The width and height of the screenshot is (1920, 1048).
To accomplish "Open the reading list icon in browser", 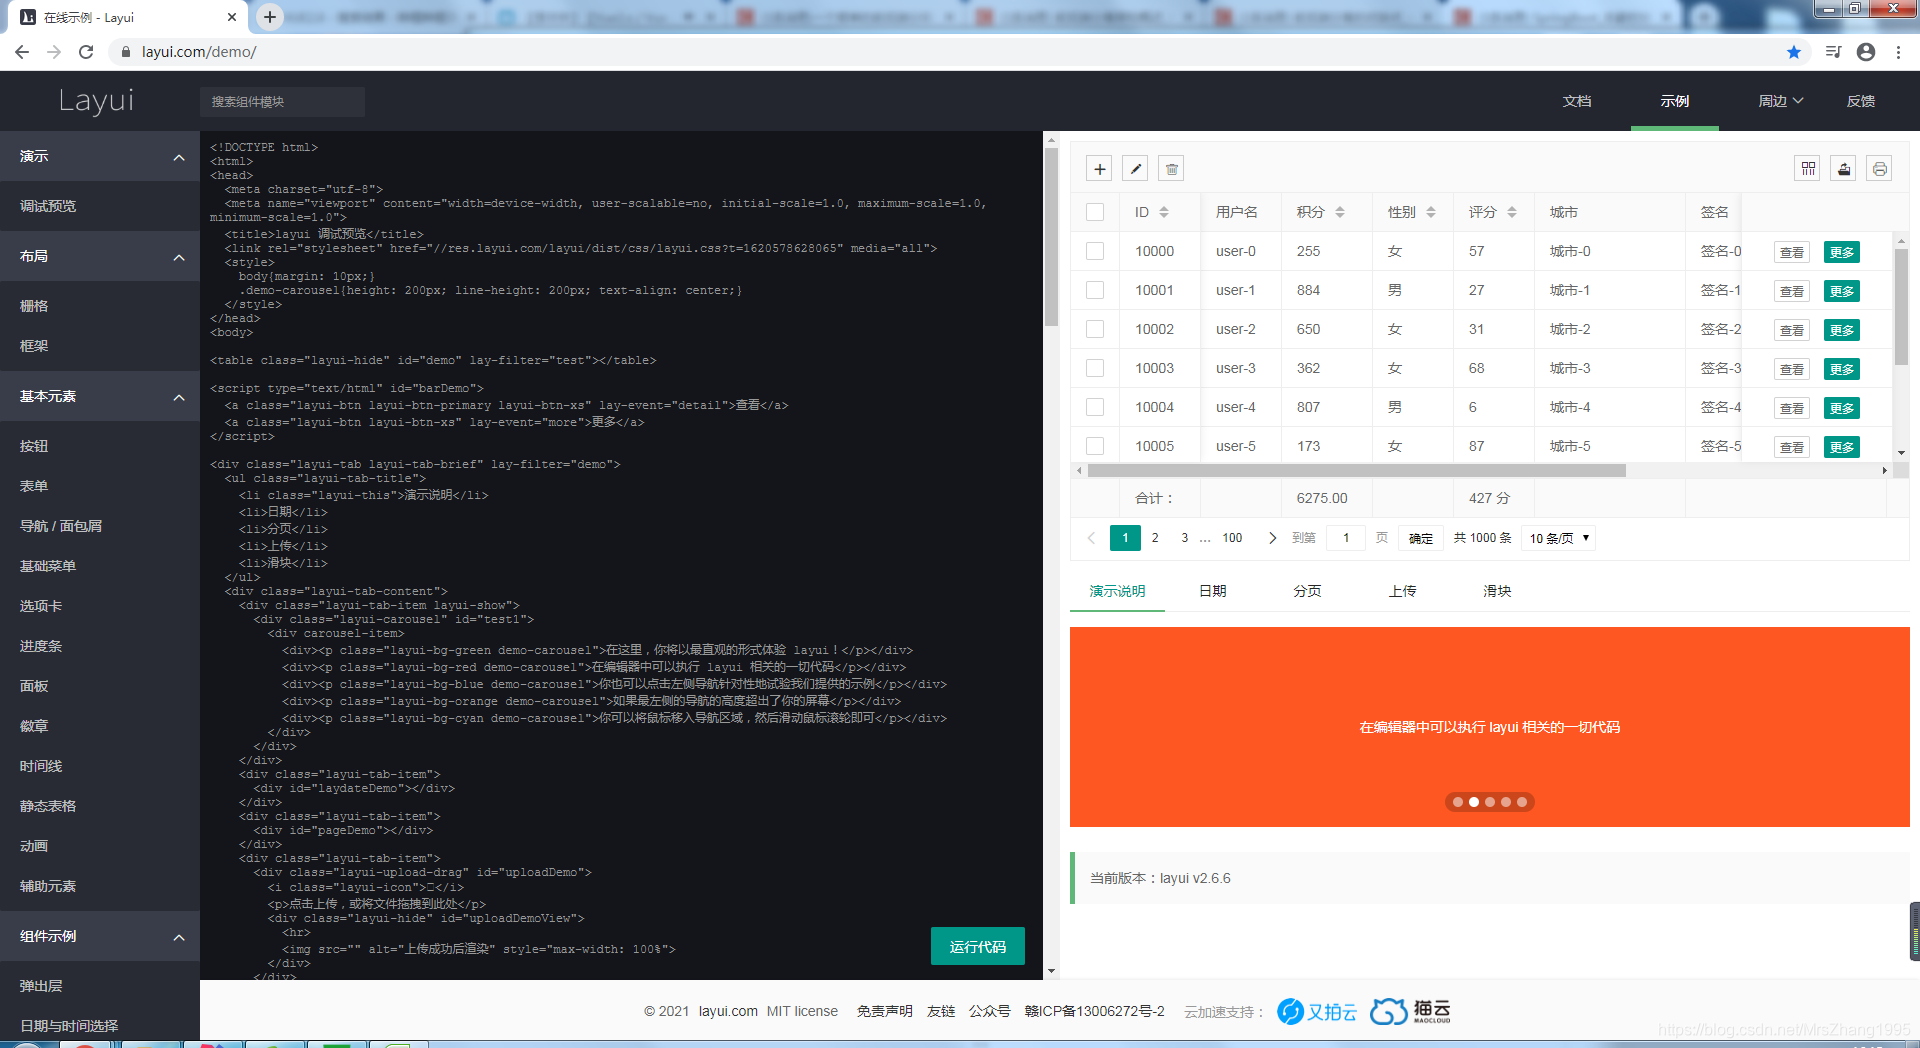I will click(1833, 52).
